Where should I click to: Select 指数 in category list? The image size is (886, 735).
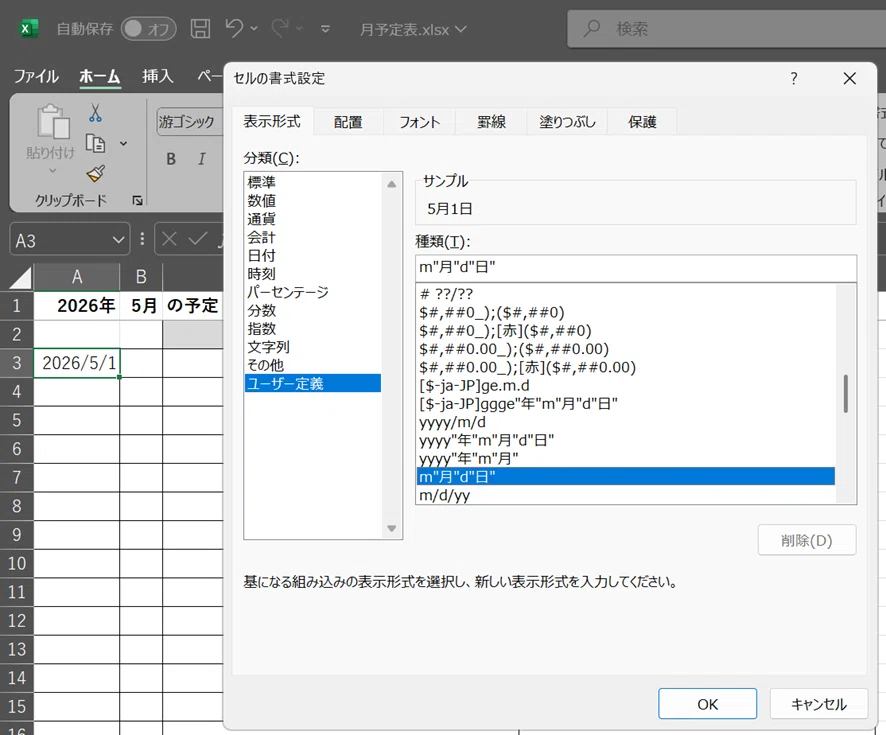click(313, 329)
